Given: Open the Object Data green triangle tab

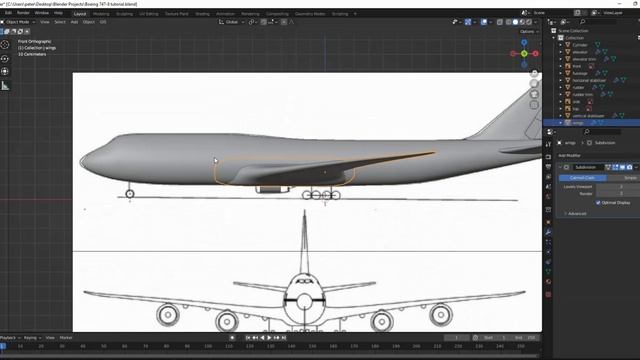Looking at the screenshot, I should [549, 271].
